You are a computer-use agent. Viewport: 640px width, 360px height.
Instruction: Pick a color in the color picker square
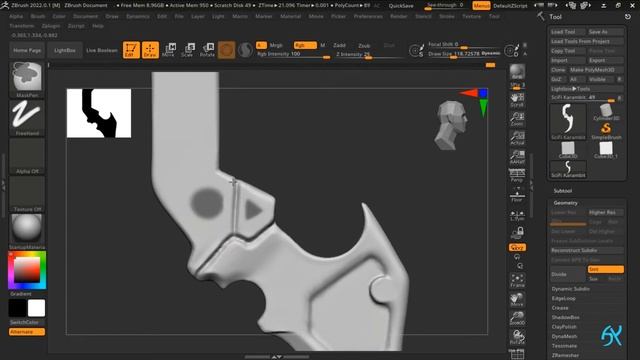pyautogui.click(x=27, y=269)
